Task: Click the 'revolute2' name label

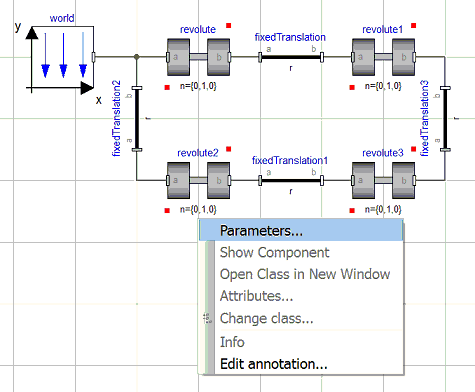Action: click(198, 153)
